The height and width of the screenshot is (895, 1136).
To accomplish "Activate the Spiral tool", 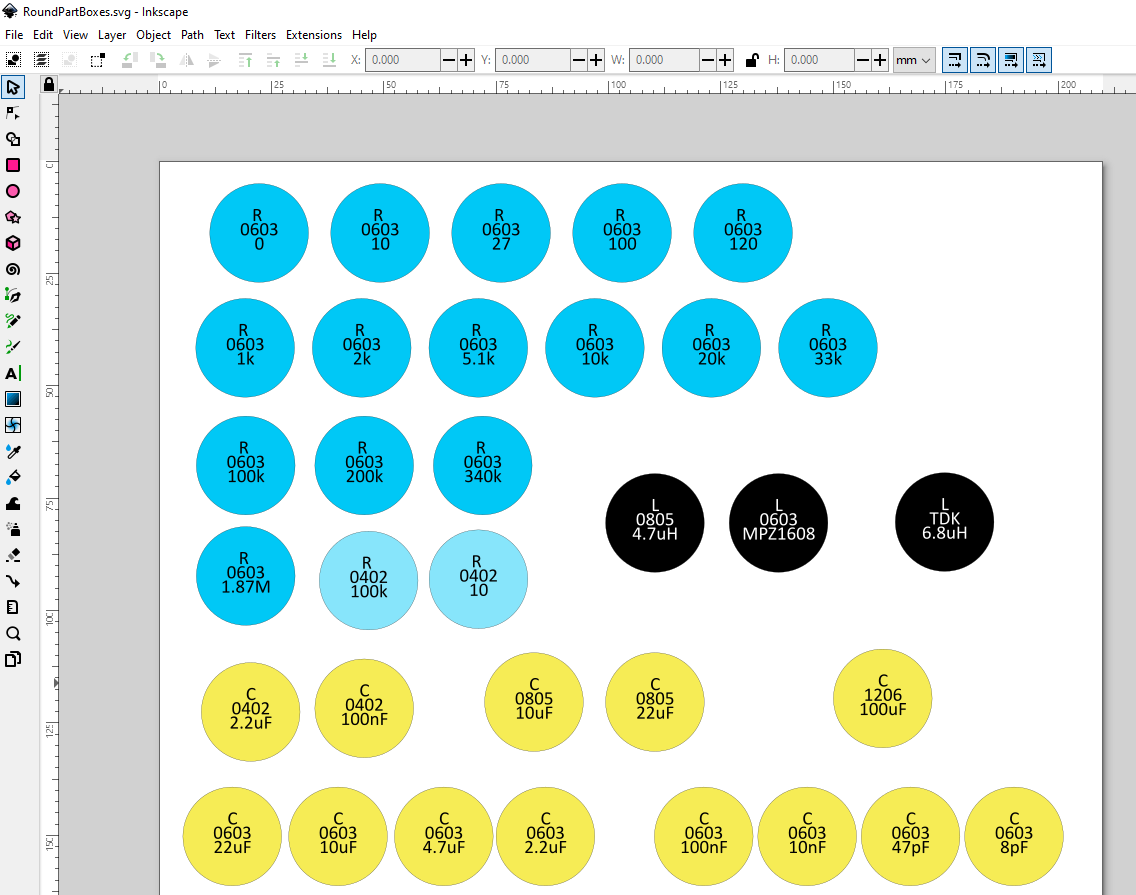I will coord(13,269).
